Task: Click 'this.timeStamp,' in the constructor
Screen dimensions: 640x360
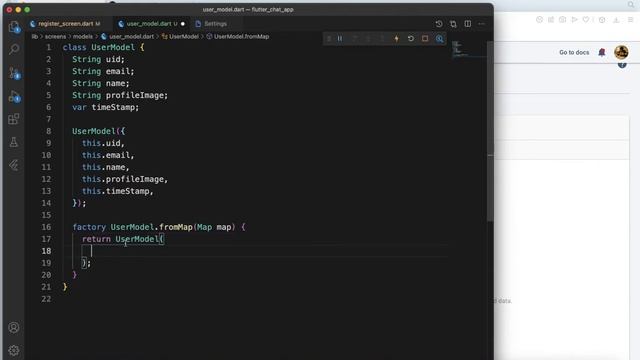Action: [x=118, y=191]
